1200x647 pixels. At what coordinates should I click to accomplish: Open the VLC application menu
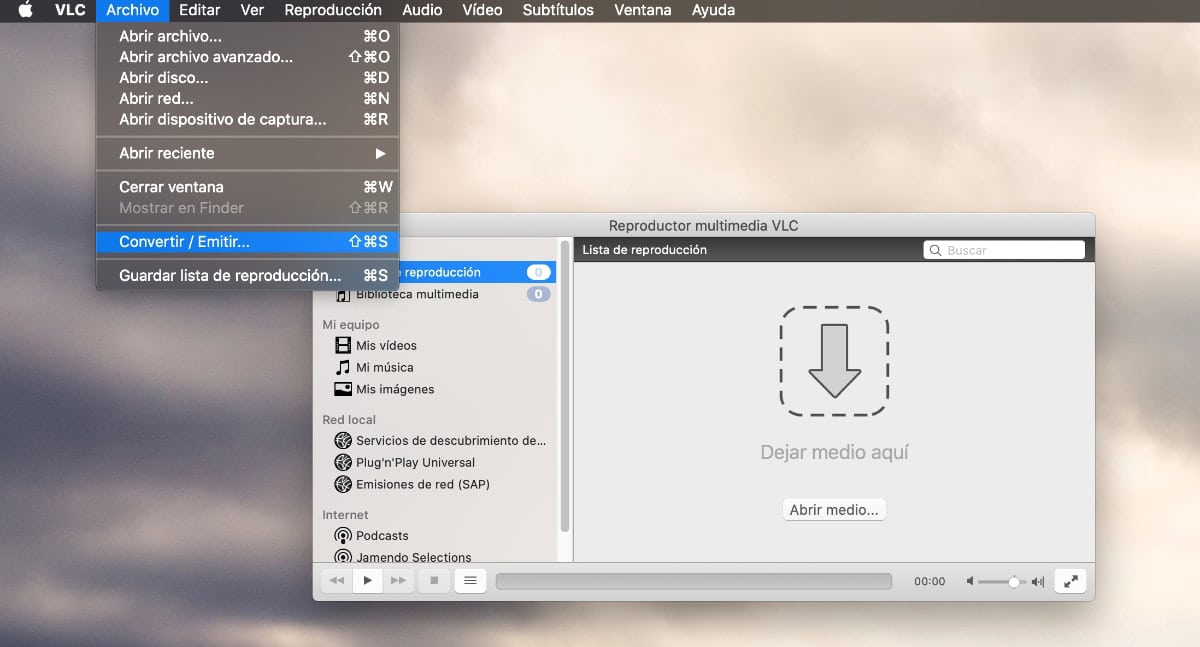pos(70,10)
